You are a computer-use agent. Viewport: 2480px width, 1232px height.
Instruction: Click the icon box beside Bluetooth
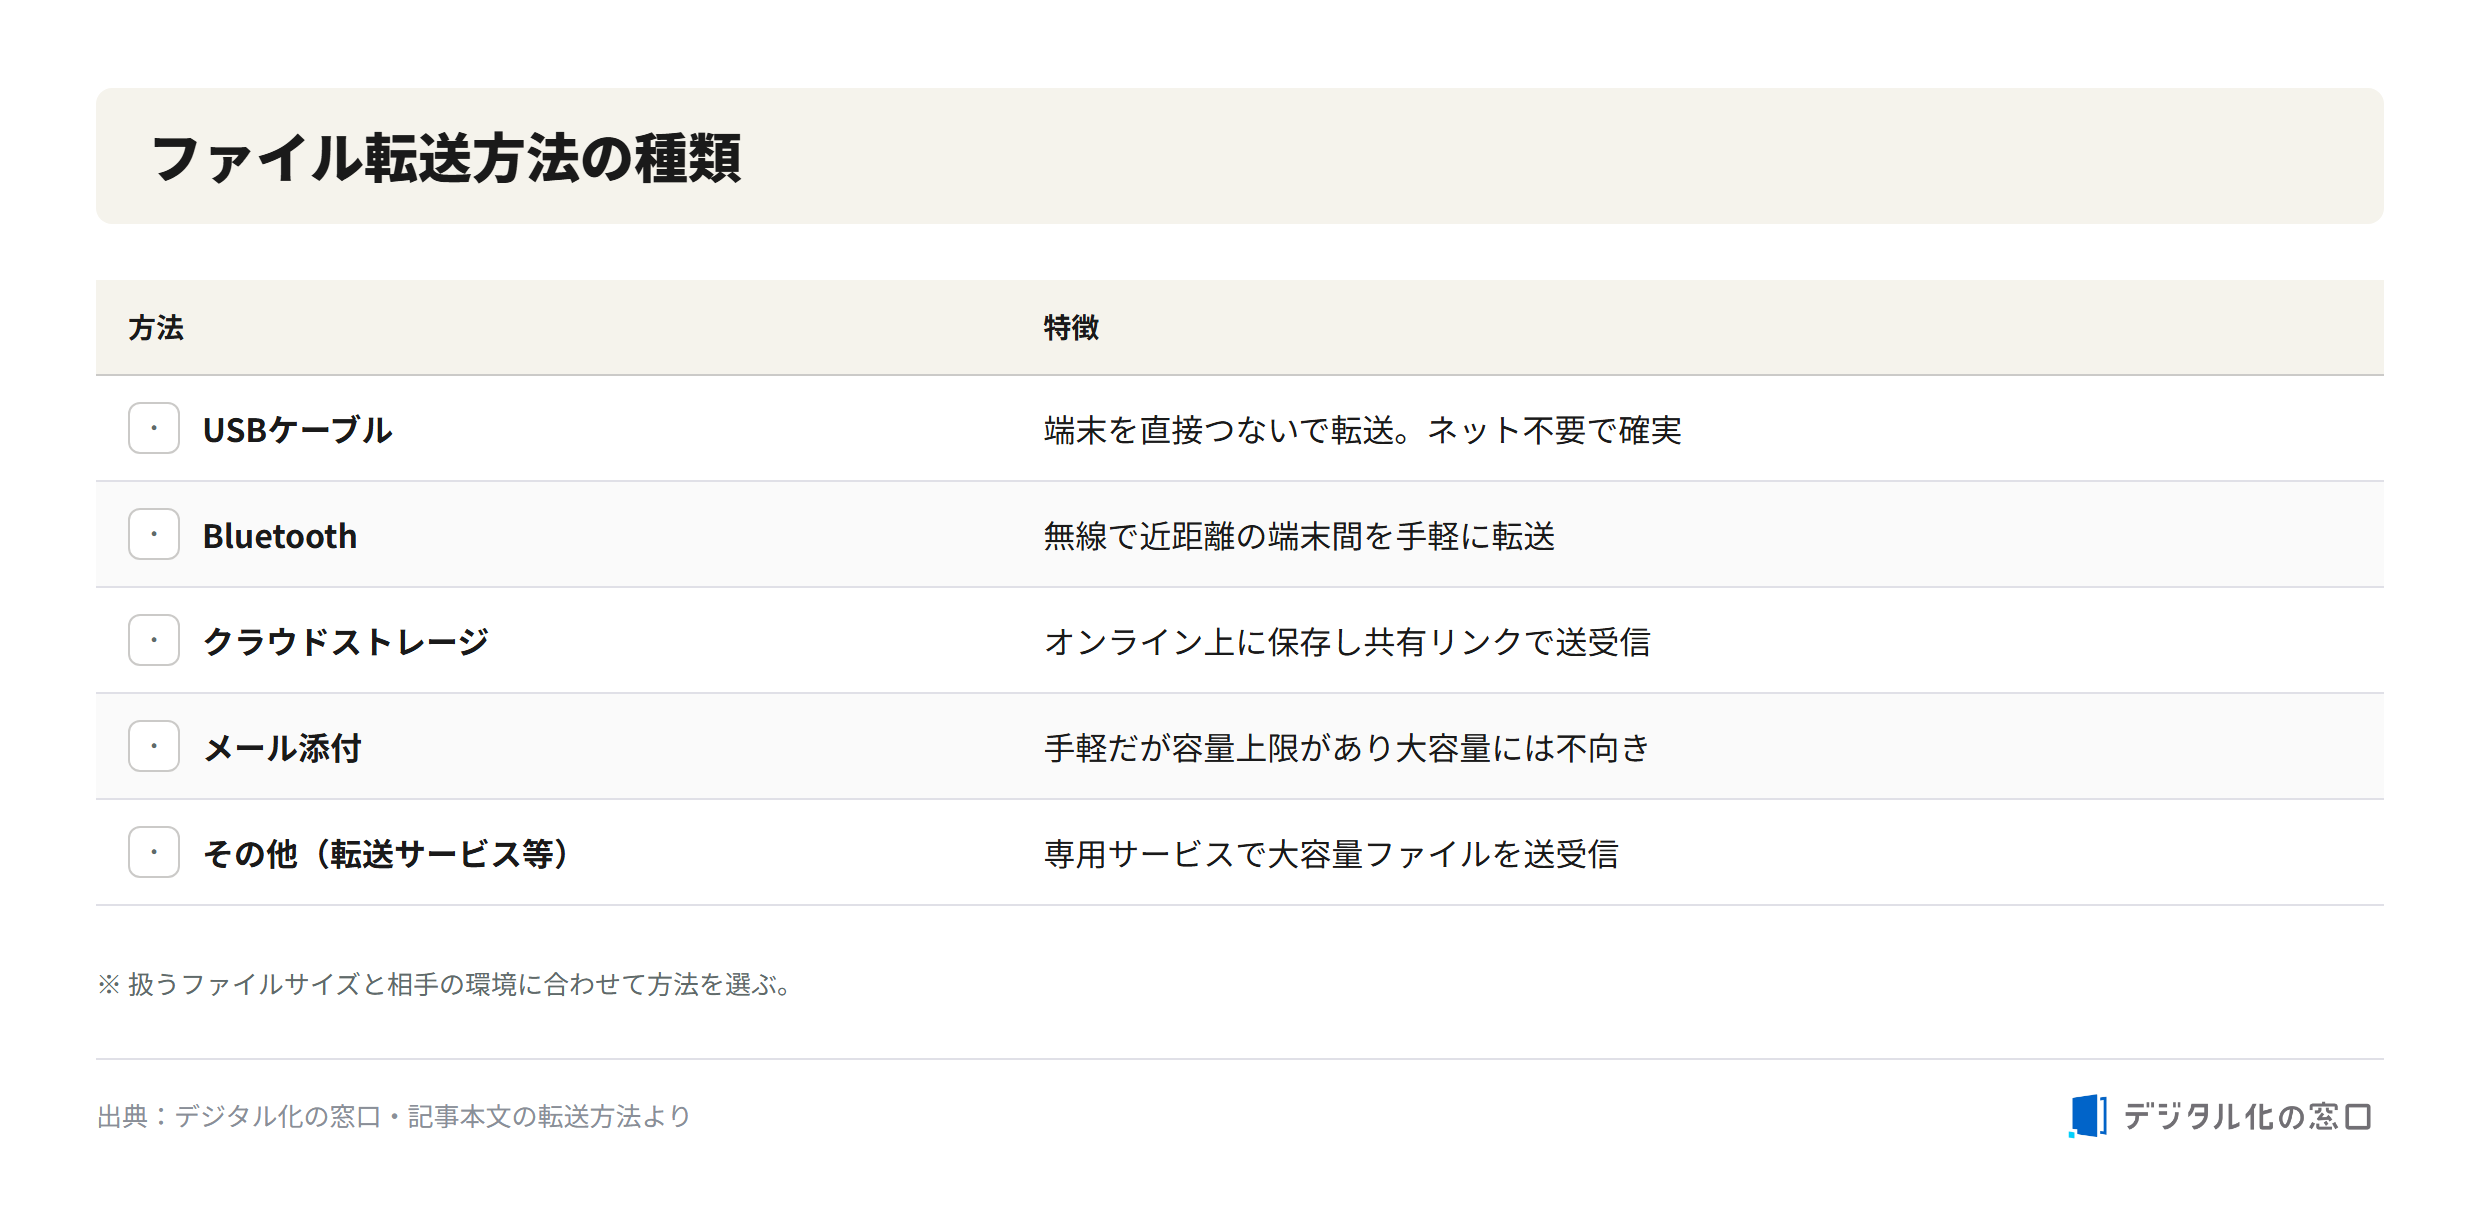click(154, 534)
